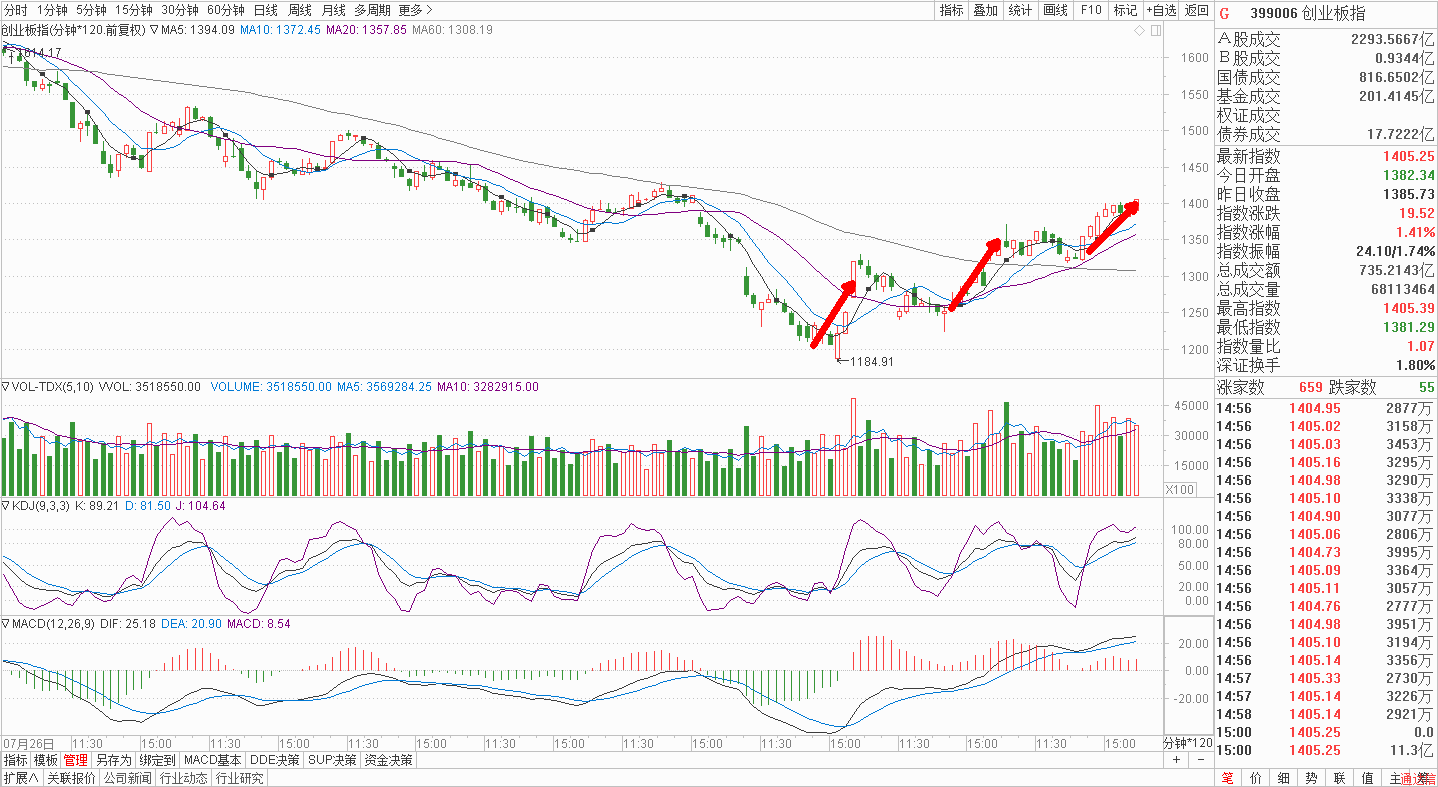Activate the 画线 drawing tool
1438x787 pixels.
tap(1055, 10)
